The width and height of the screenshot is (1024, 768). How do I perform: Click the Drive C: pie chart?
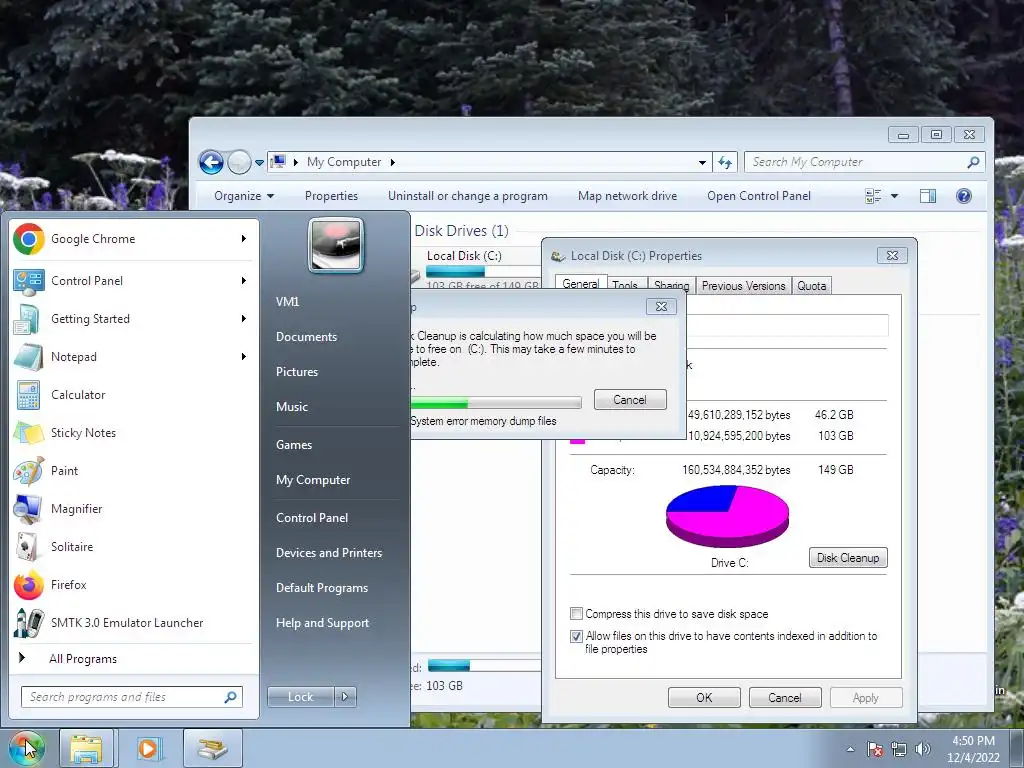[x=727, y=516]
